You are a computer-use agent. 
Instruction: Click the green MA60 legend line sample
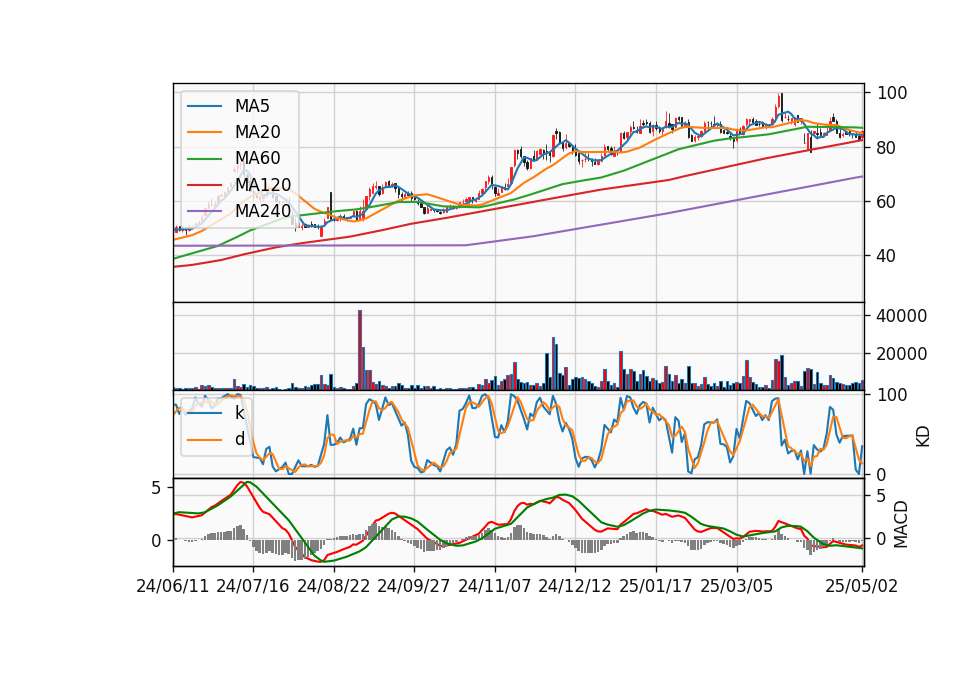pyautogui.click(x=204, y=159)
